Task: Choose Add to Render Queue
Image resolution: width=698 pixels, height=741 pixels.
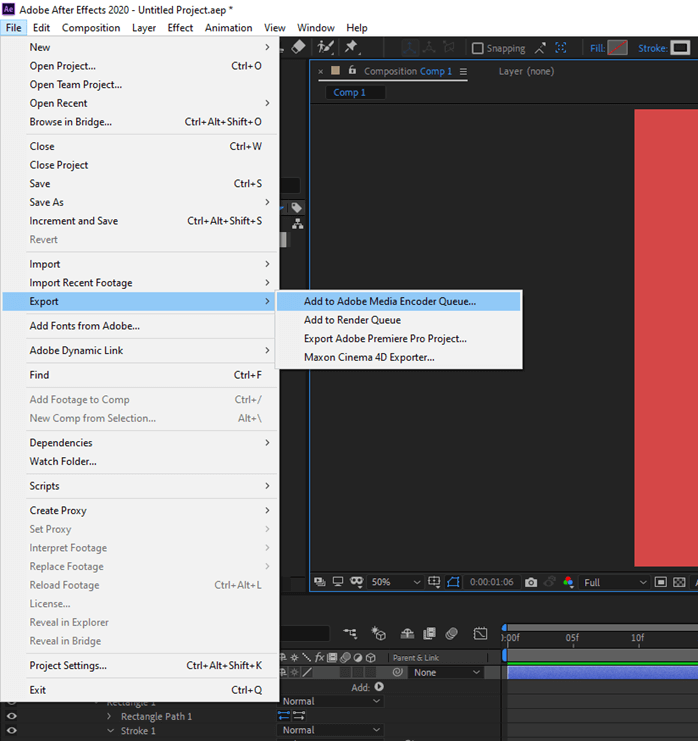Action: (398, 320)
